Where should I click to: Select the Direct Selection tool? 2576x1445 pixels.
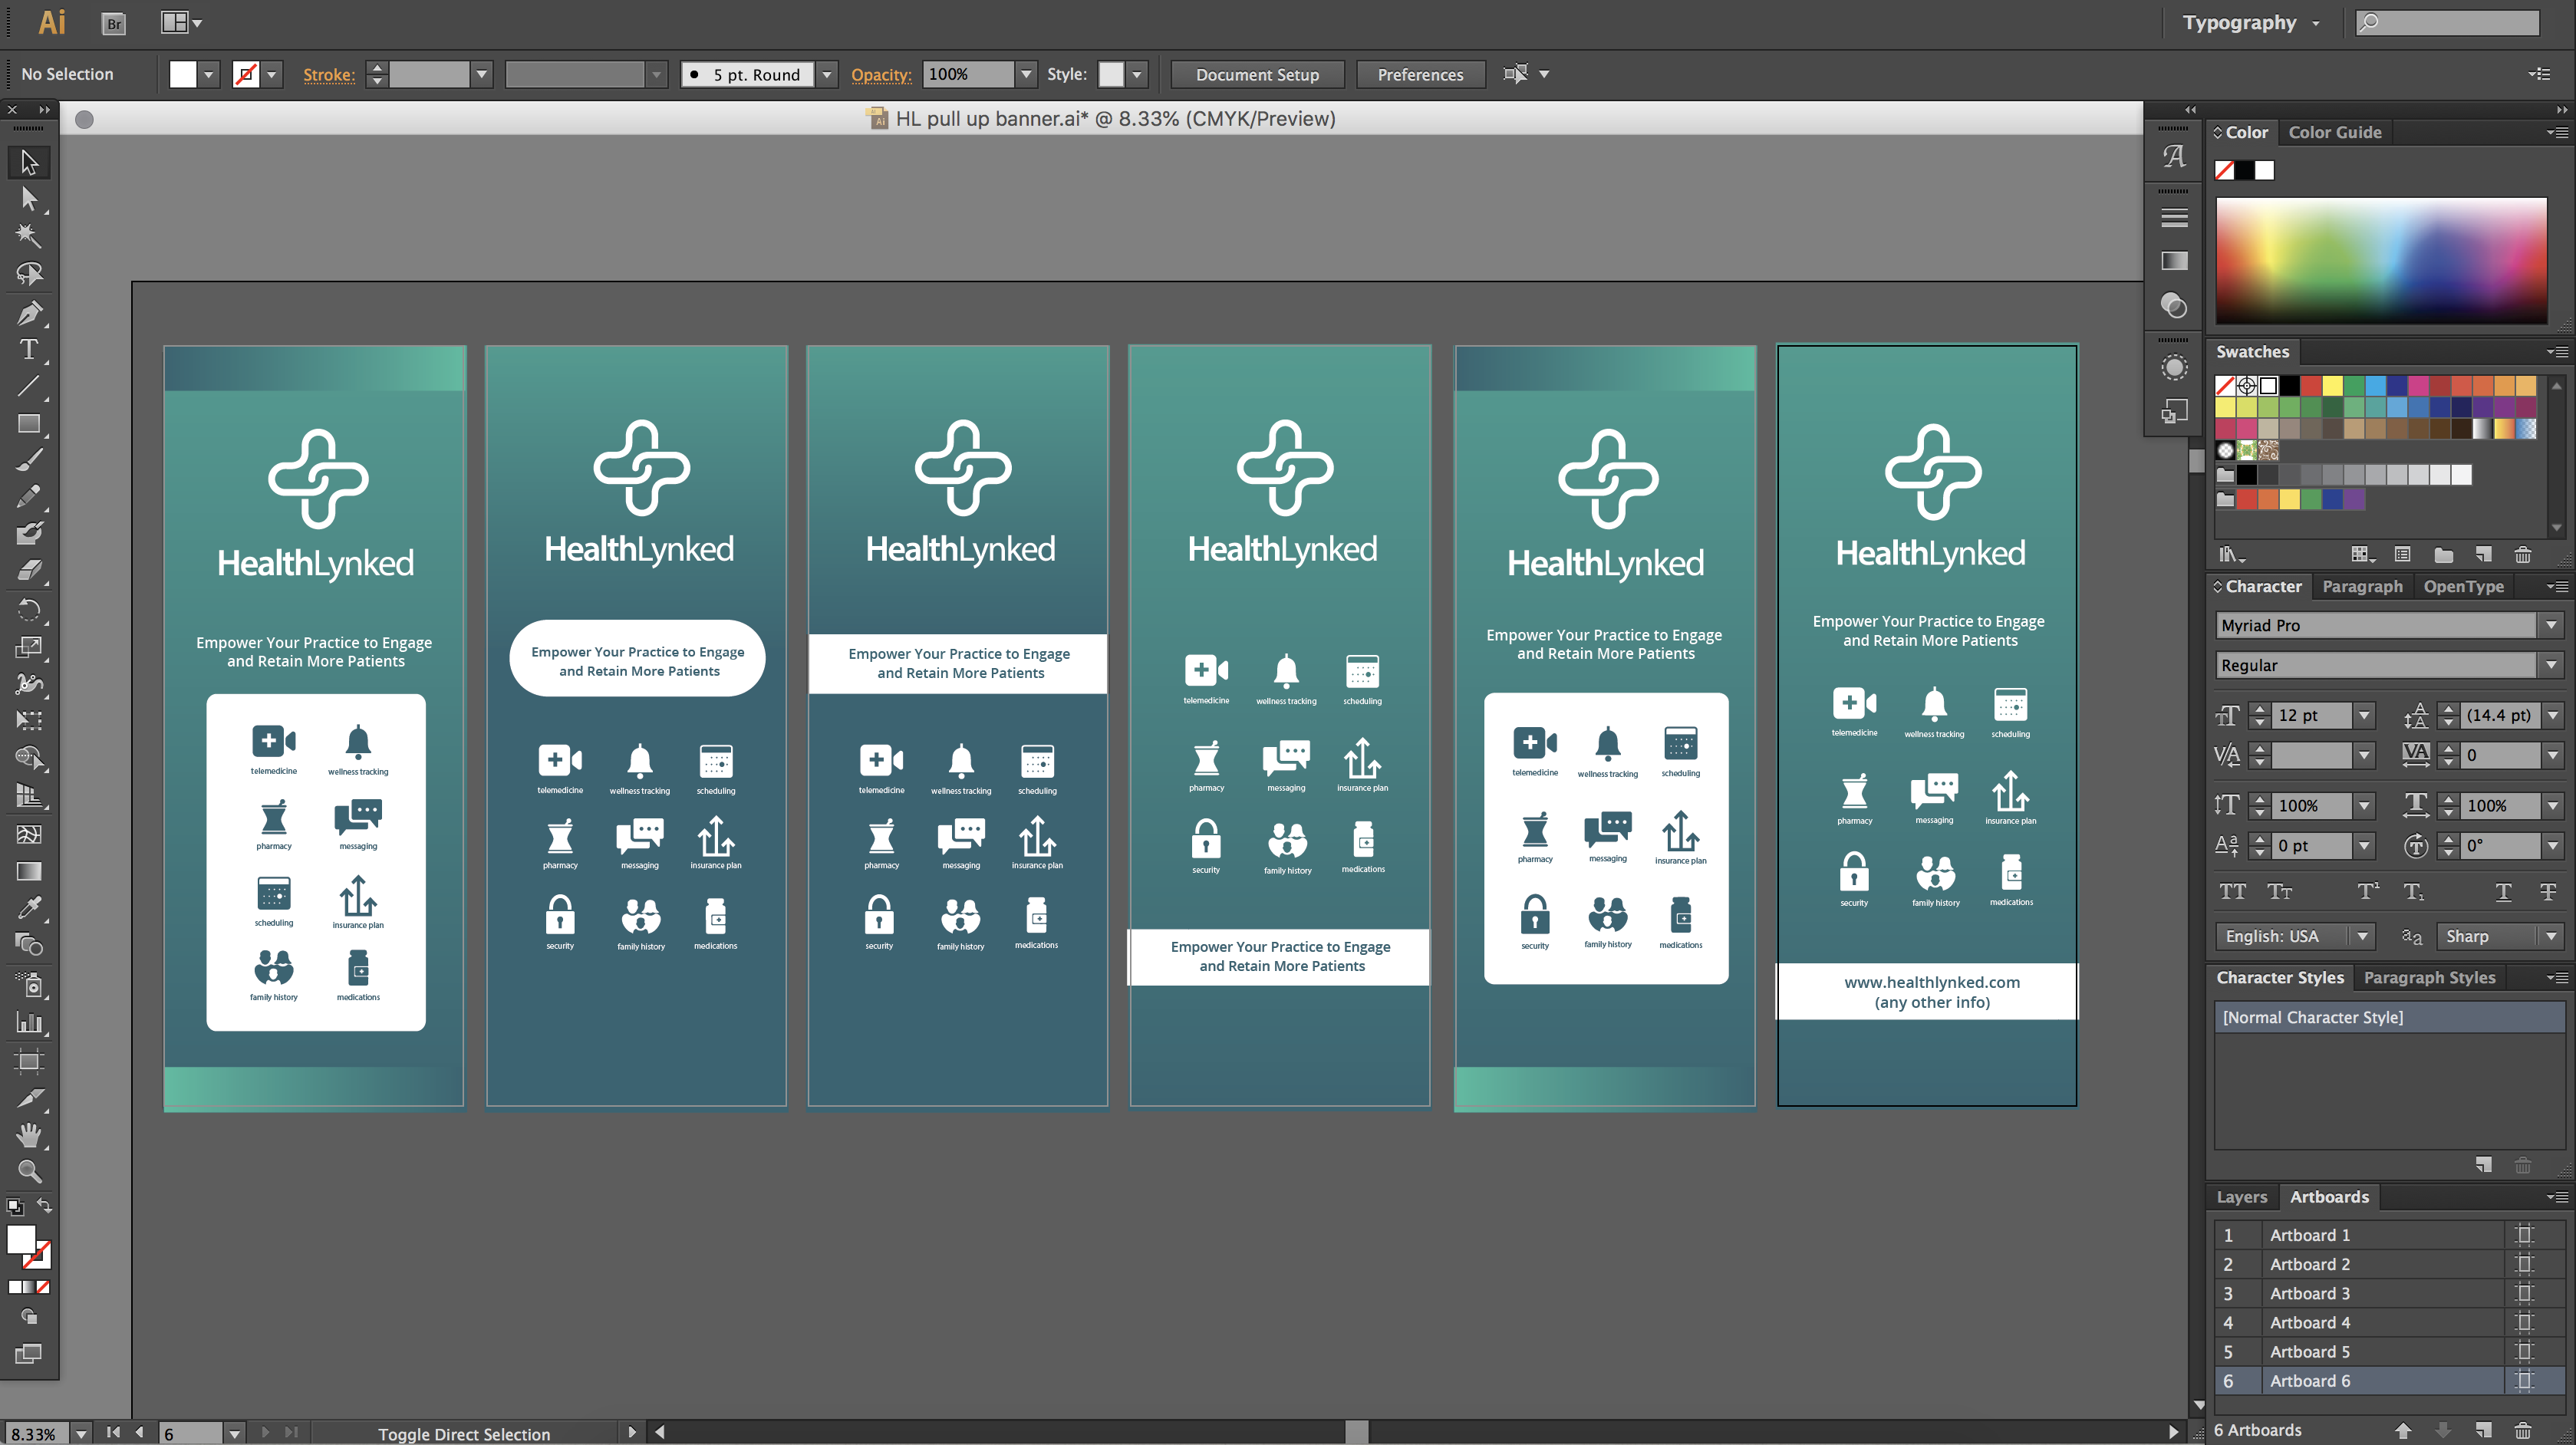coord(29,199)
